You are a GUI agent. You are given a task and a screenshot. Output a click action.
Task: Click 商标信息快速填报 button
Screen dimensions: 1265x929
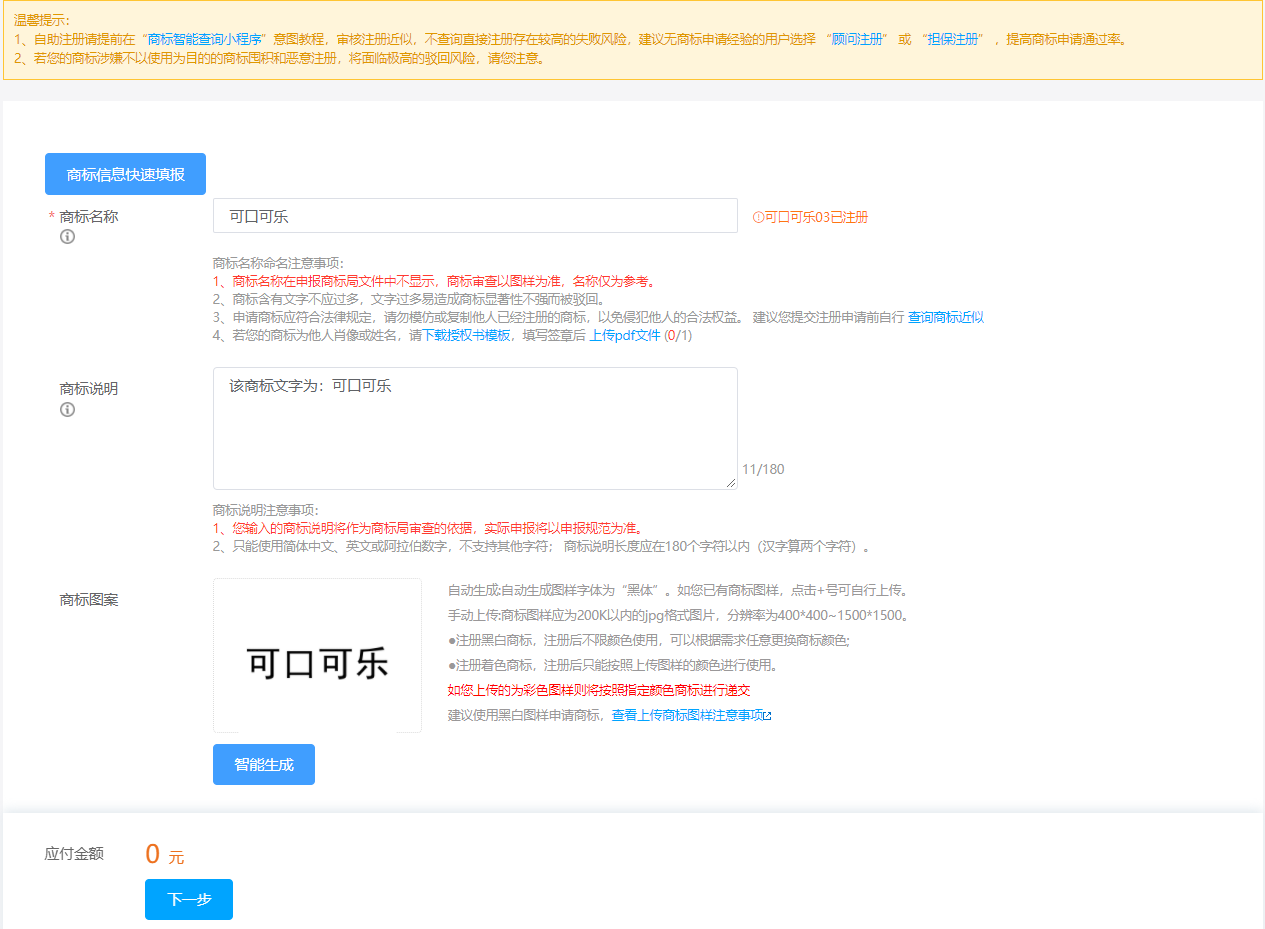tap(125, 174)
